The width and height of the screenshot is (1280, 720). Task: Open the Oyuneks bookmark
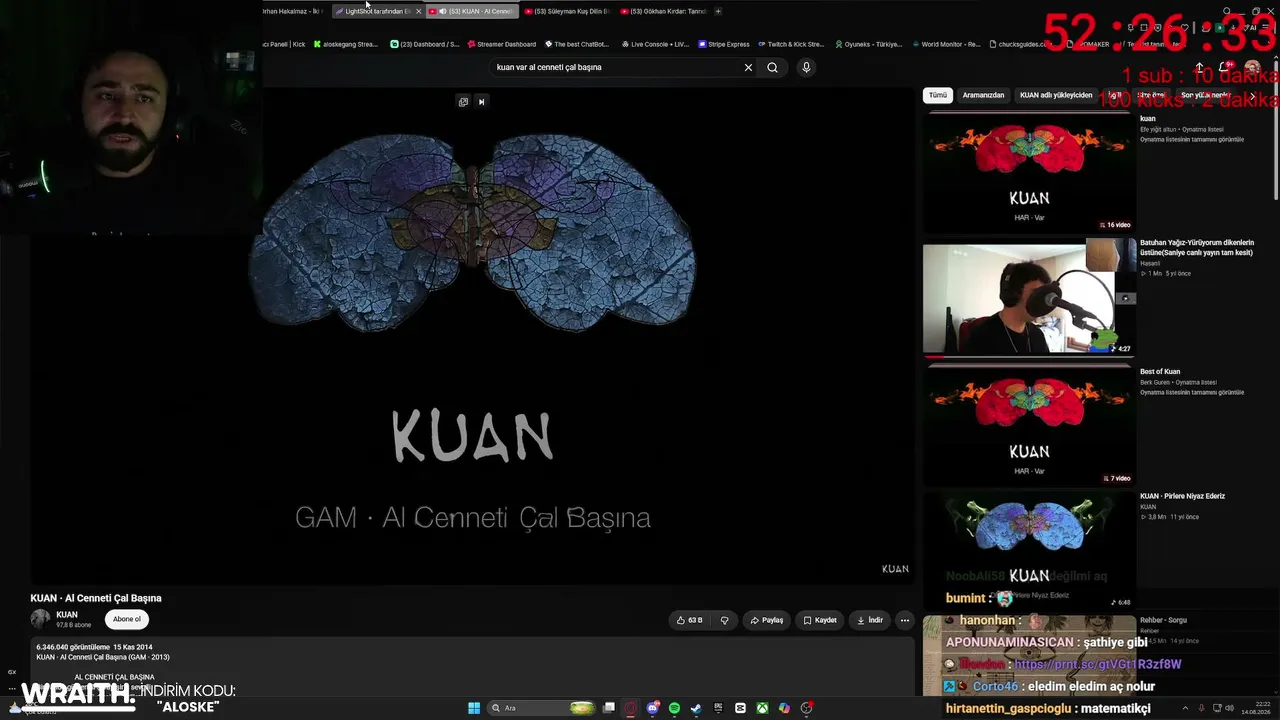(868, 44)
